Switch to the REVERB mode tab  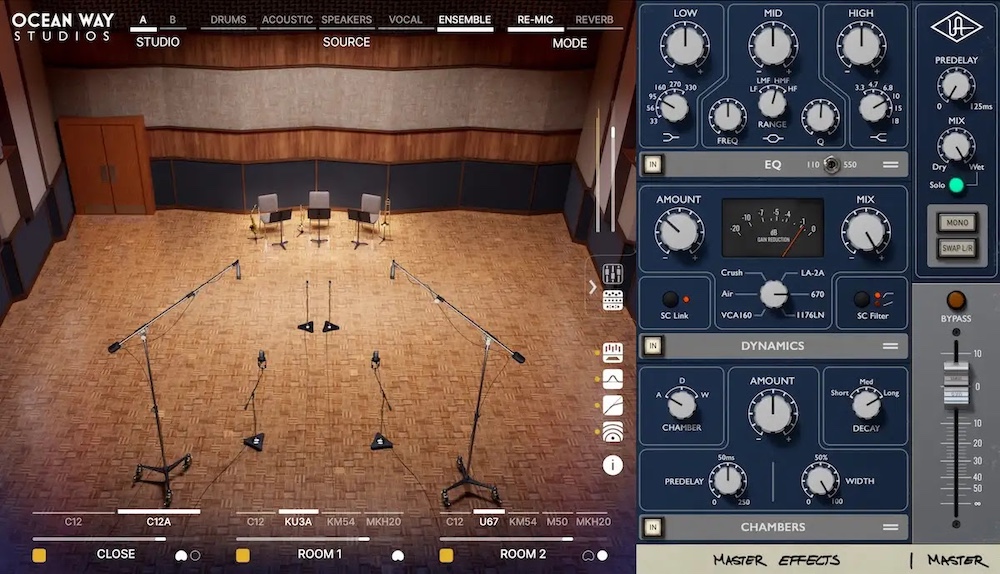pos(594,20)
